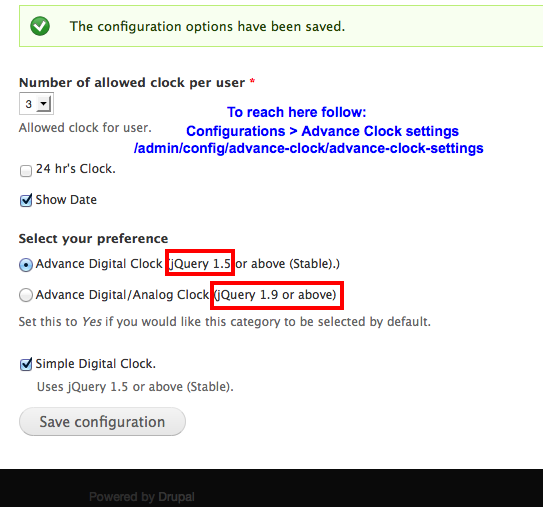Image resolution: width=543 pixels, height=507 pixels.
Task: Click the configuration saved status message text
Action: pyautogui.click(x=207, y=26)
